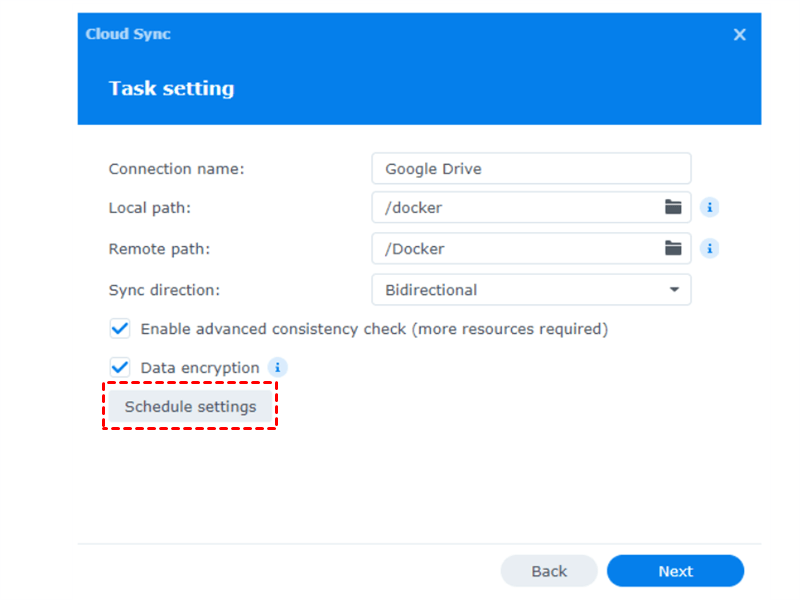Viewport: 800px width, 600px height.
Task: Uncheck the Data encryption checkbox
Action: pyautogui.click(x=121, y=368)
